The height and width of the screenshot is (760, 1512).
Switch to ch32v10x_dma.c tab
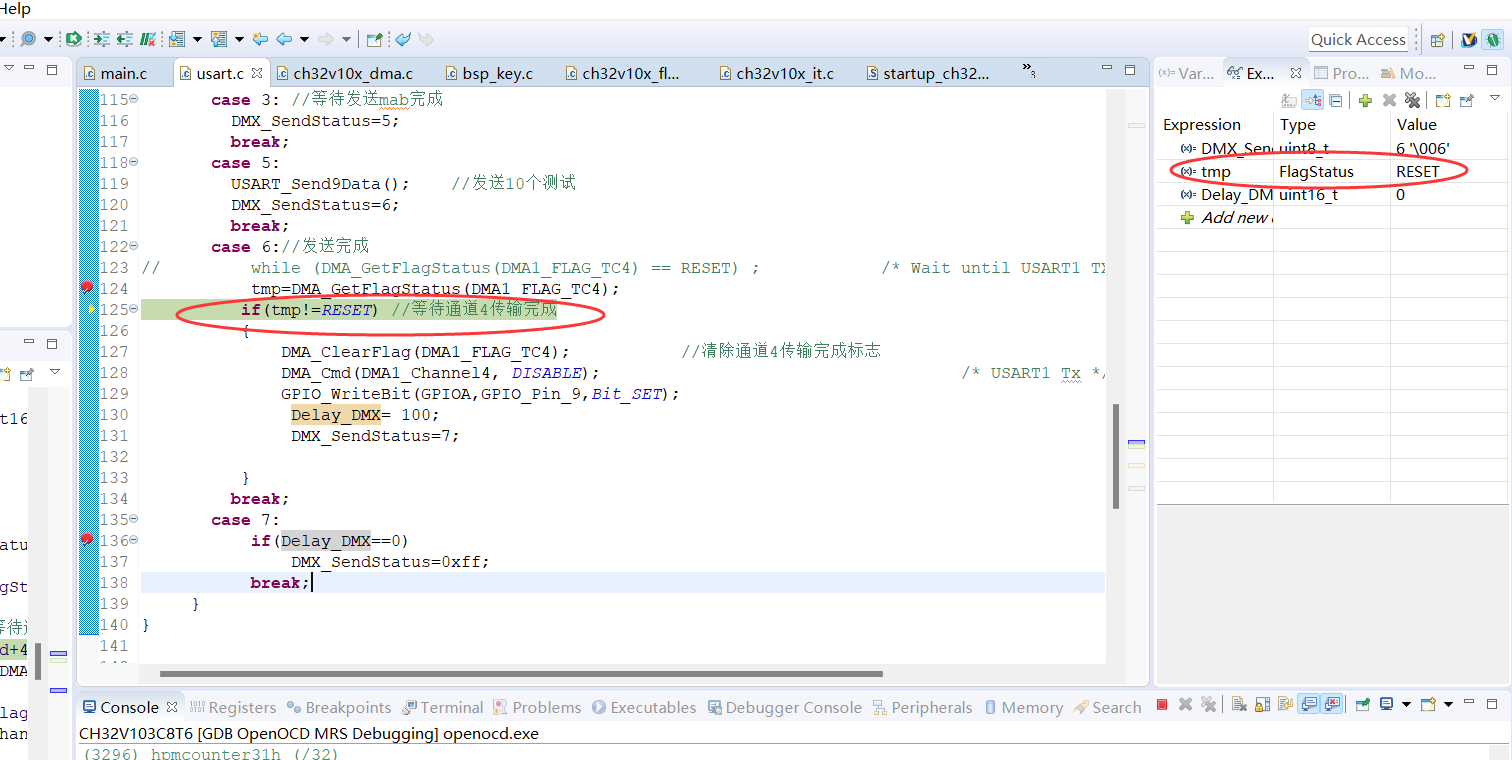pyautogui.click(x=344, y=73)
